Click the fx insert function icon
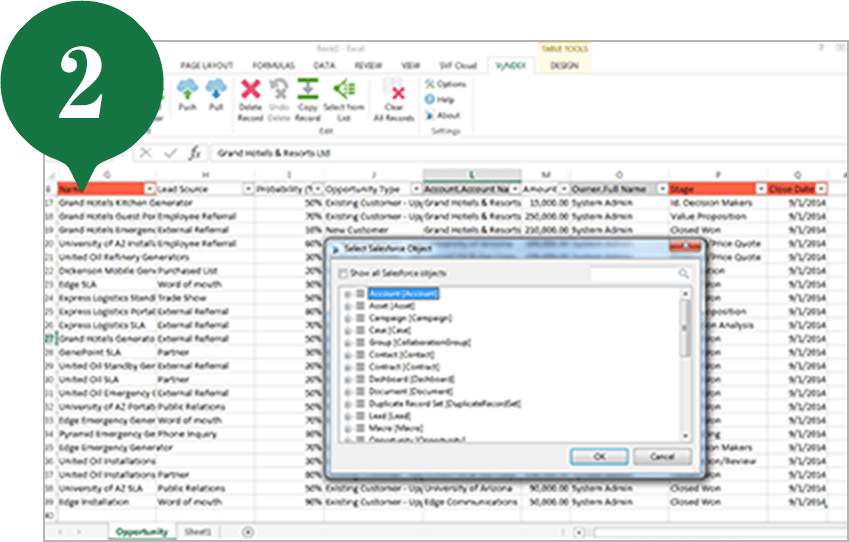The image size is (849, 542). tap(194, 153)
